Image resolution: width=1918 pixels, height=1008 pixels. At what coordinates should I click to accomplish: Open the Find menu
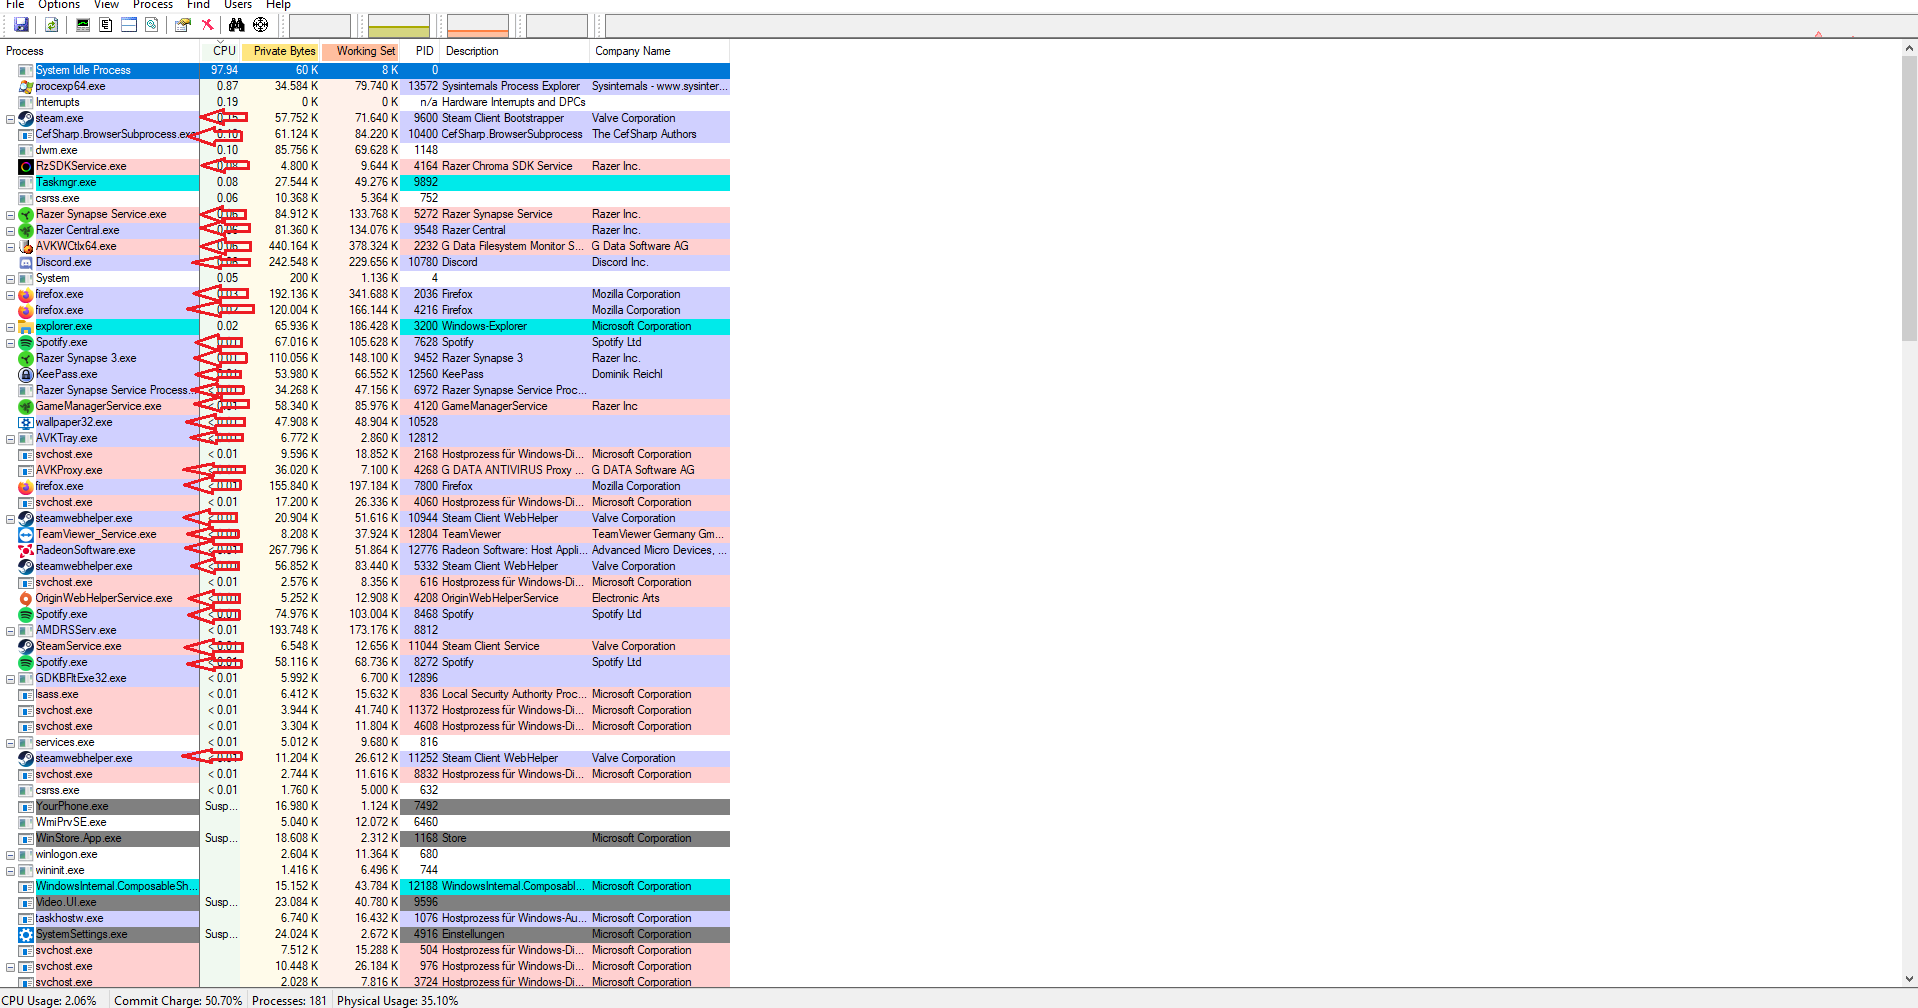[x=197, y=5]
